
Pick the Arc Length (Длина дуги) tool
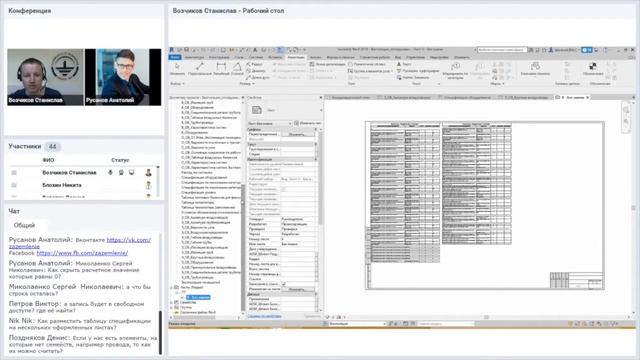coord(257,77)
